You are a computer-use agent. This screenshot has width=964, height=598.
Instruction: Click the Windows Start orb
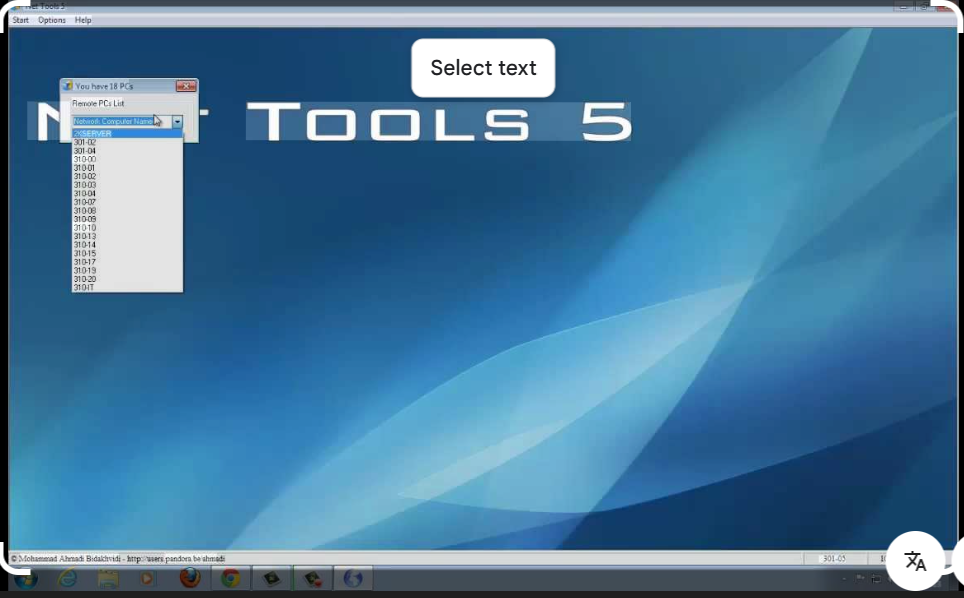24,578
